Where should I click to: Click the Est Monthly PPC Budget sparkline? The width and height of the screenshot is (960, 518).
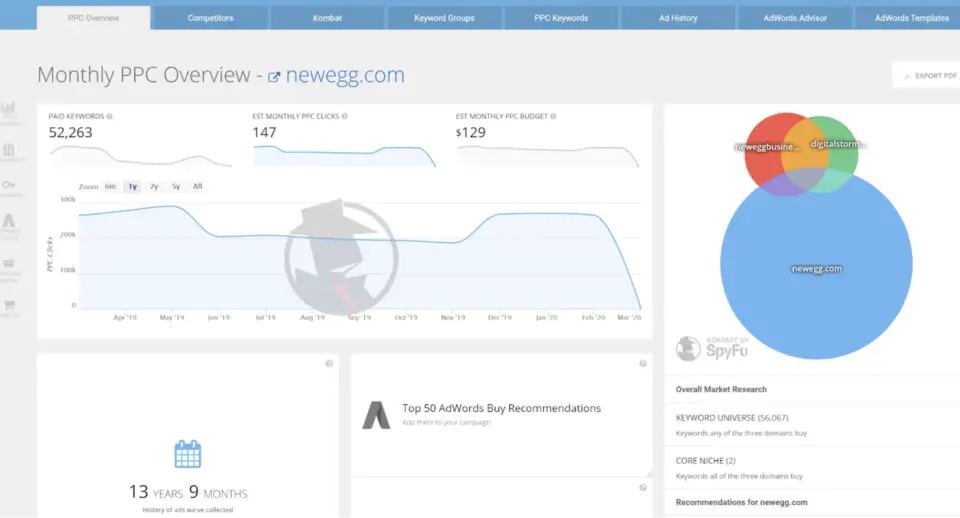tap(548, 156)
